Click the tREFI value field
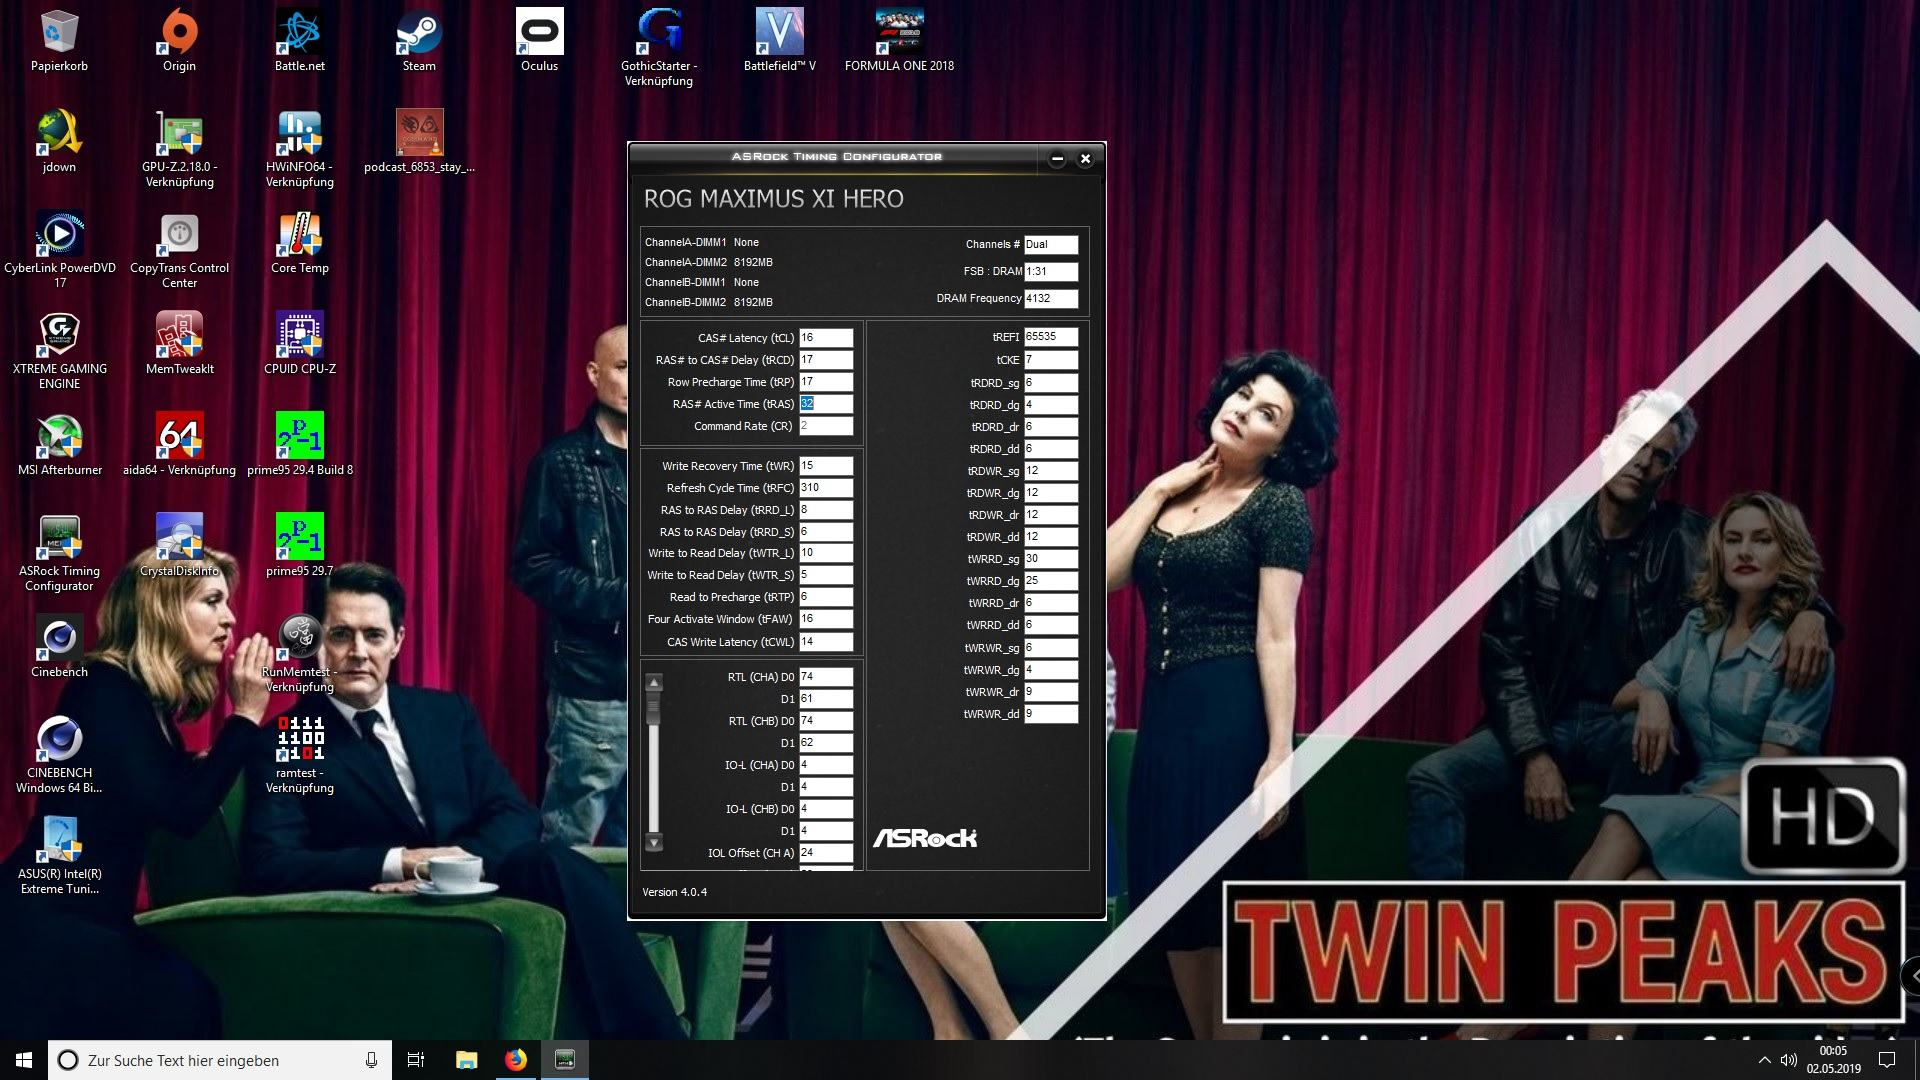The height and width of the screenshot is (1080, 1920). (x=1051, y=337)
